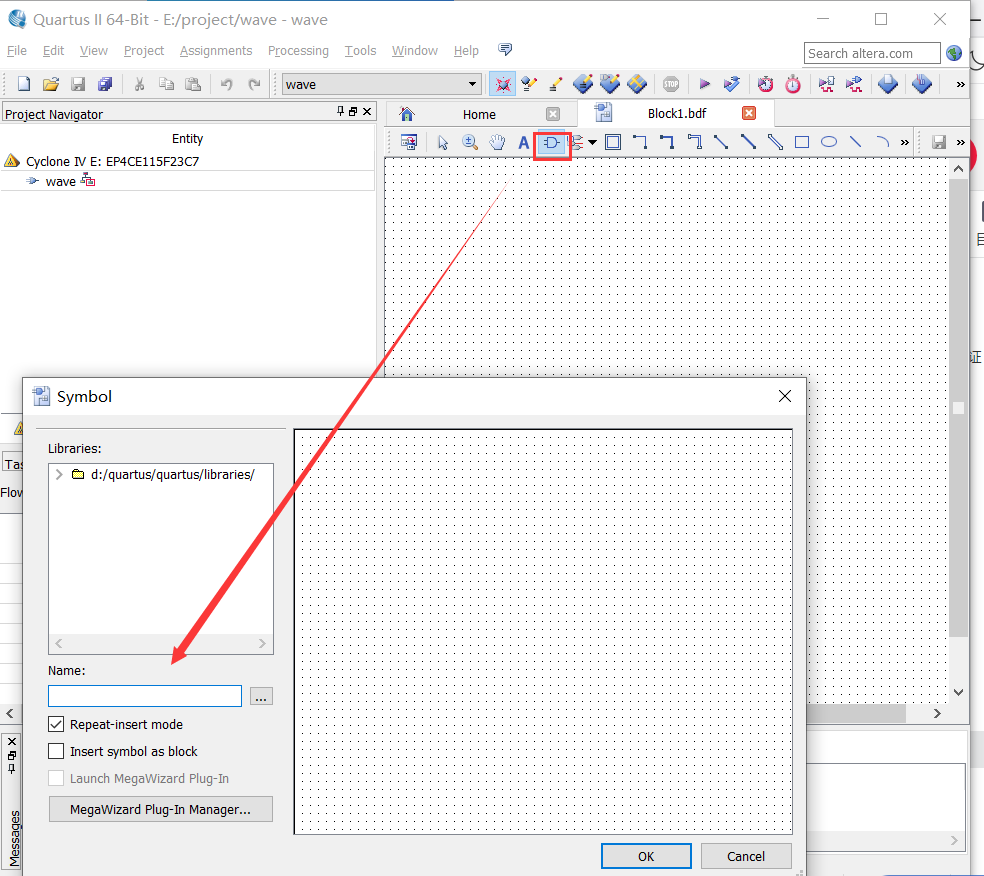Click the symbol Name input field

coord(145,696)
